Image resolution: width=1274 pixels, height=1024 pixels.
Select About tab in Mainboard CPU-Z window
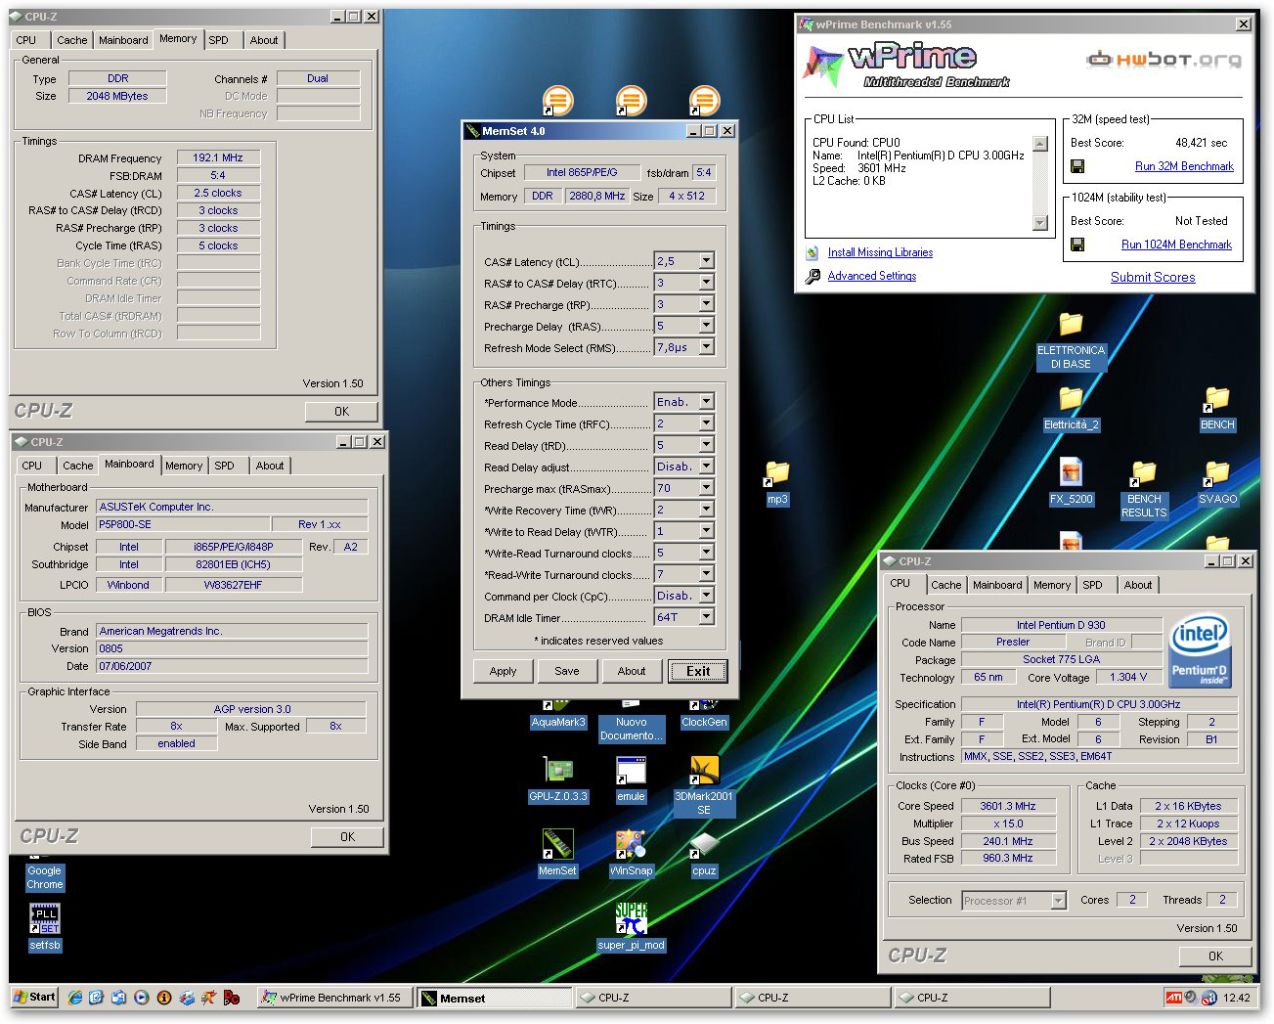[x=270, y=466]
